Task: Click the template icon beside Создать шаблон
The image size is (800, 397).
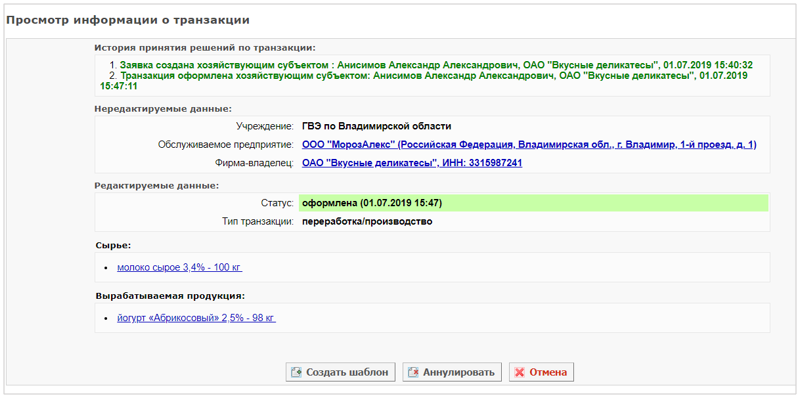Action: [x=296, y=372]
